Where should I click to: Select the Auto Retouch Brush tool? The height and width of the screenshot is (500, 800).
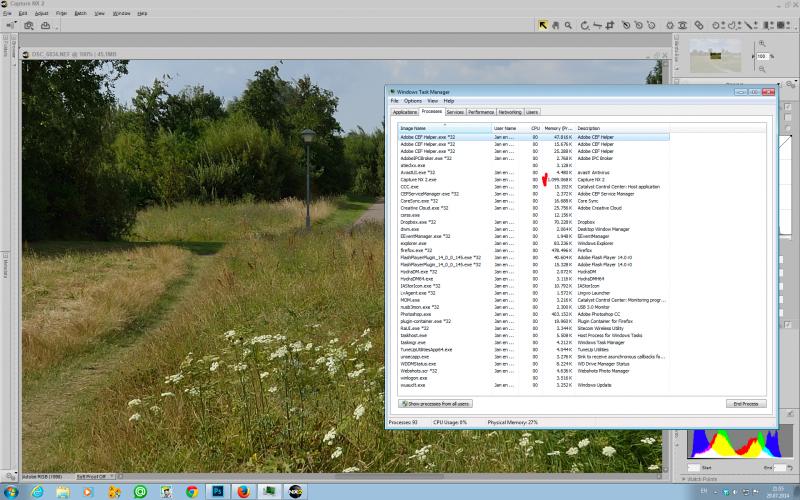[x=699, y=25]
